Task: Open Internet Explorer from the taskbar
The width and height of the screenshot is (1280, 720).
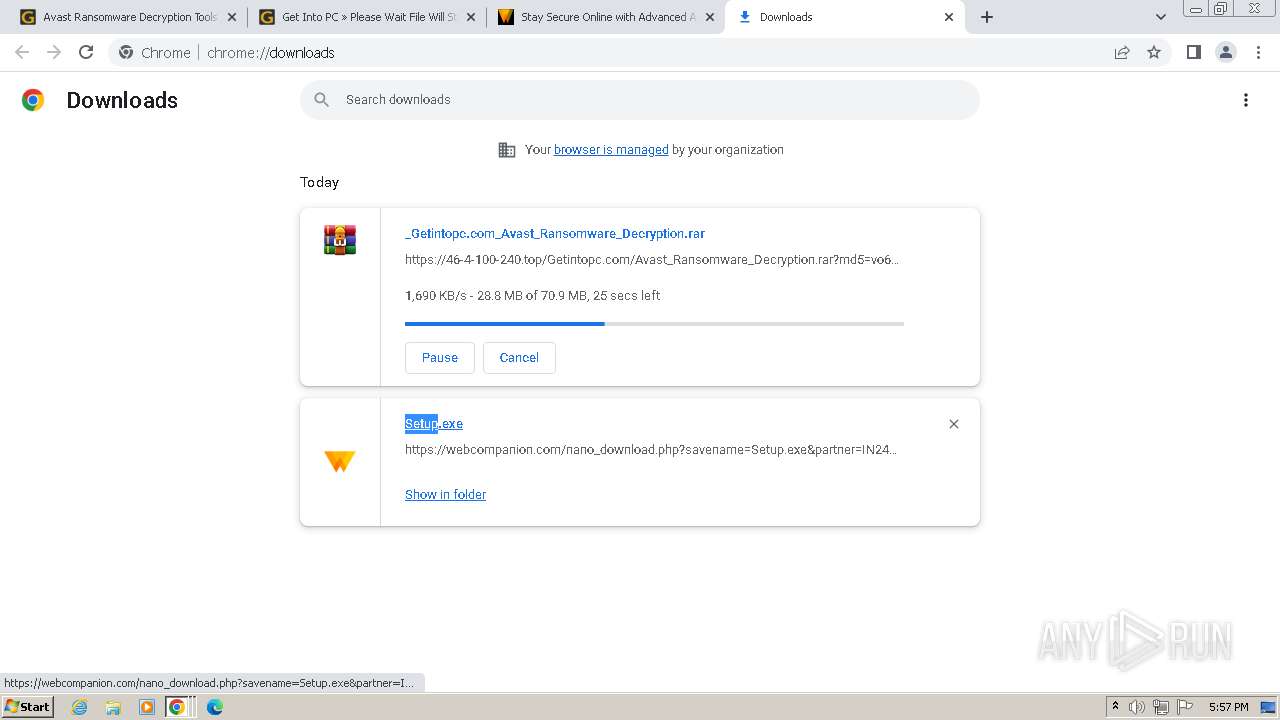Action: [80, 707]
